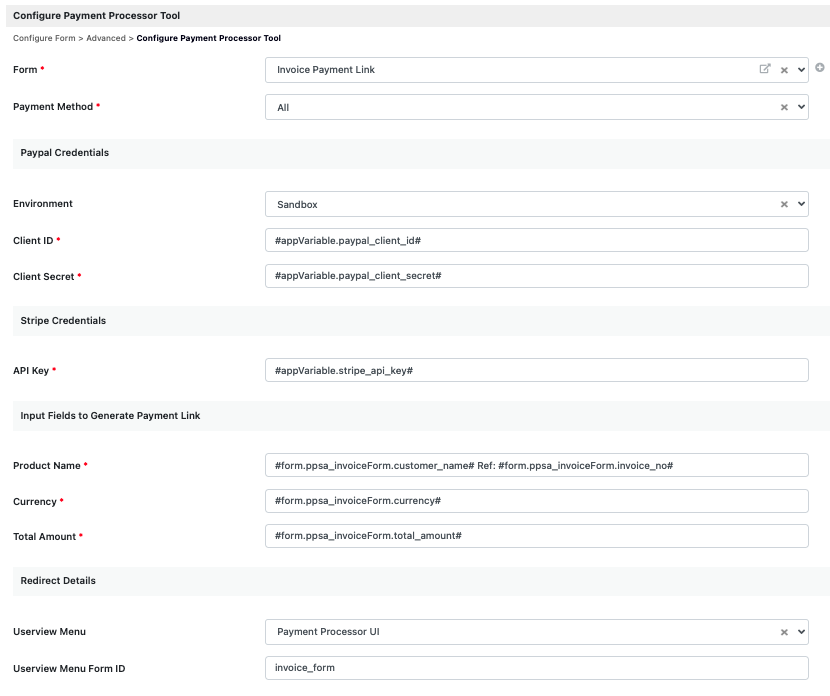Click the Product Name input field
Image resolution: width=830 pixels, height=696 pixels.
(x=536, y=465)
